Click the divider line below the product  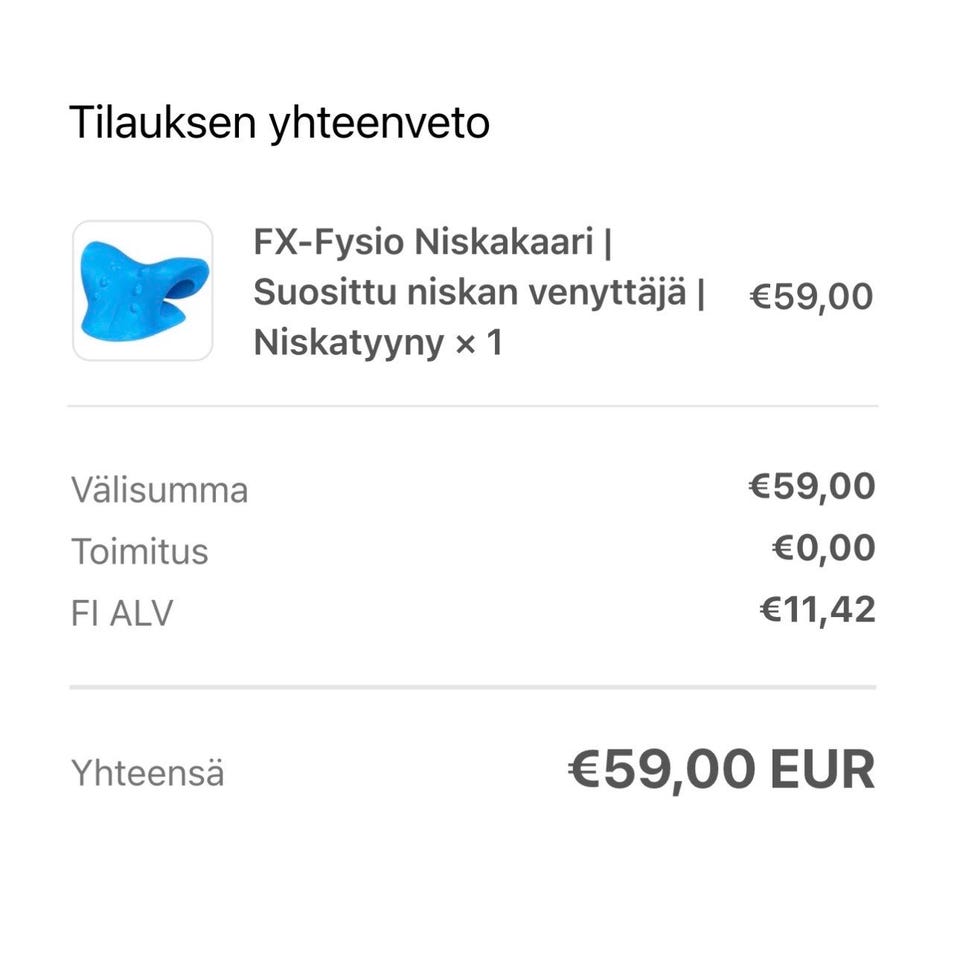pos(473,406)
